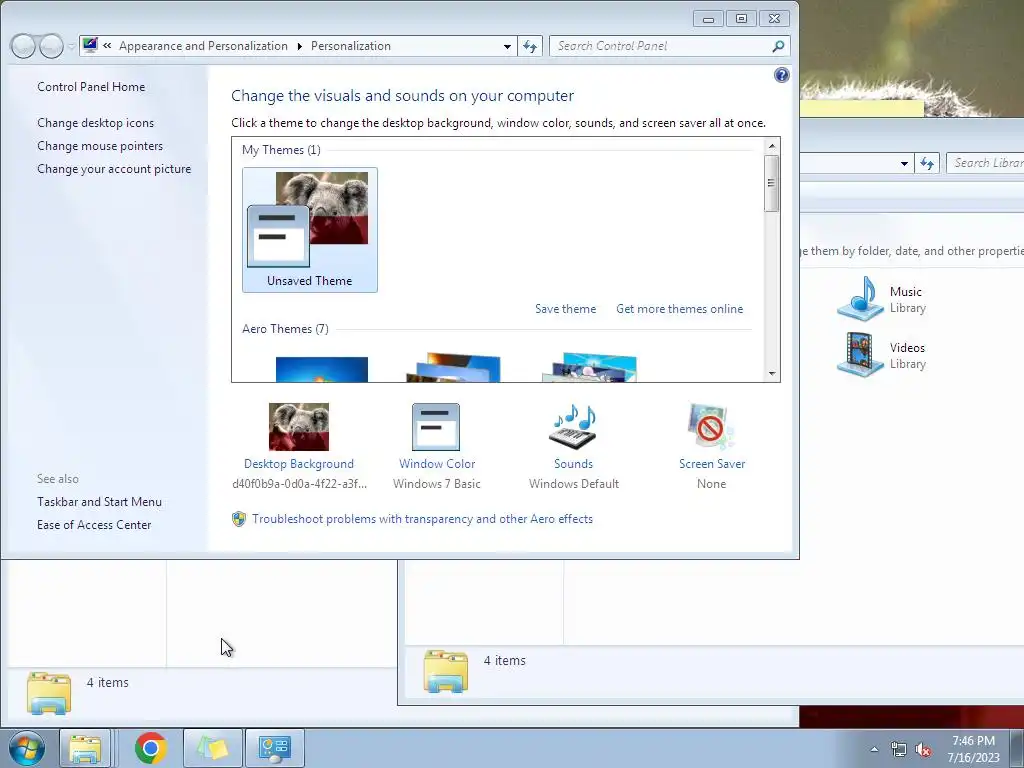The width and height of the screenshot is (1024, 768).
Task: Click the Save theme link
Action: pos(566,309)
